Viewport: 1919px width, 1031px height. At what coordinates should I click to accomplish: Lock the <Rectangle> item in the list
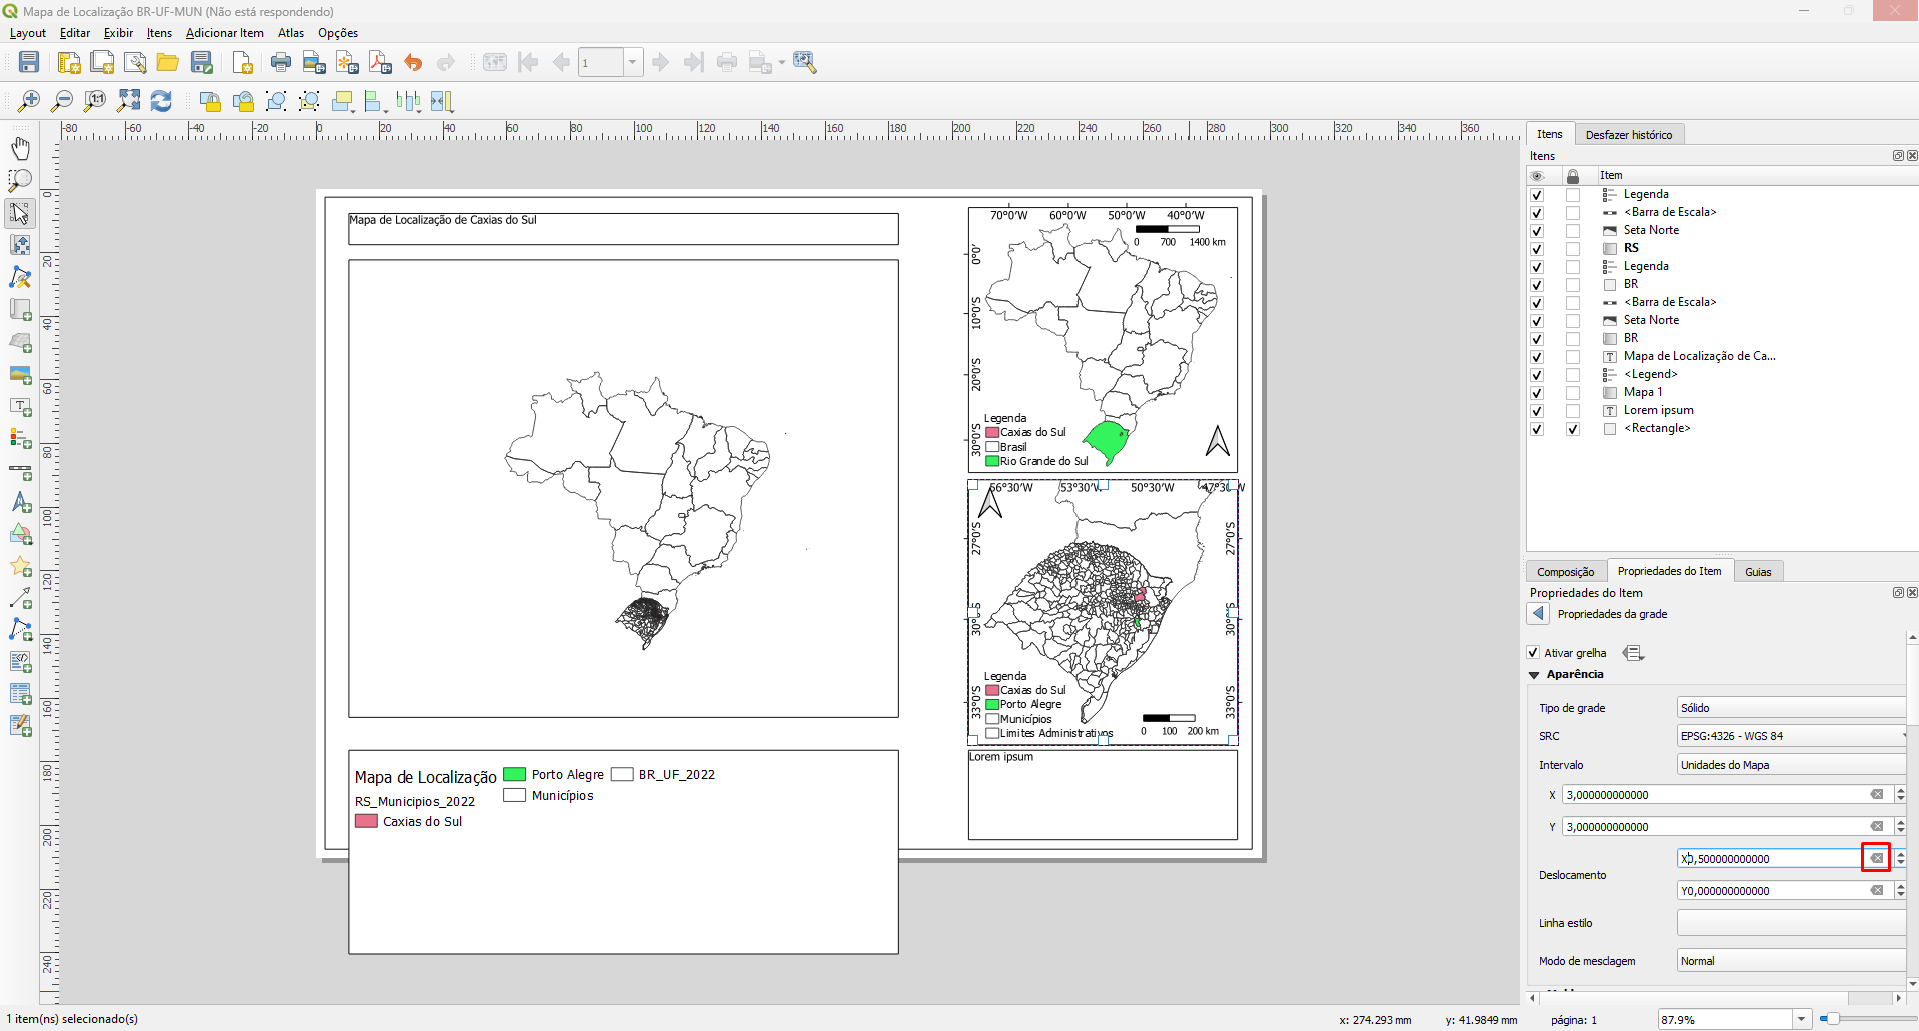point(1572,429)
